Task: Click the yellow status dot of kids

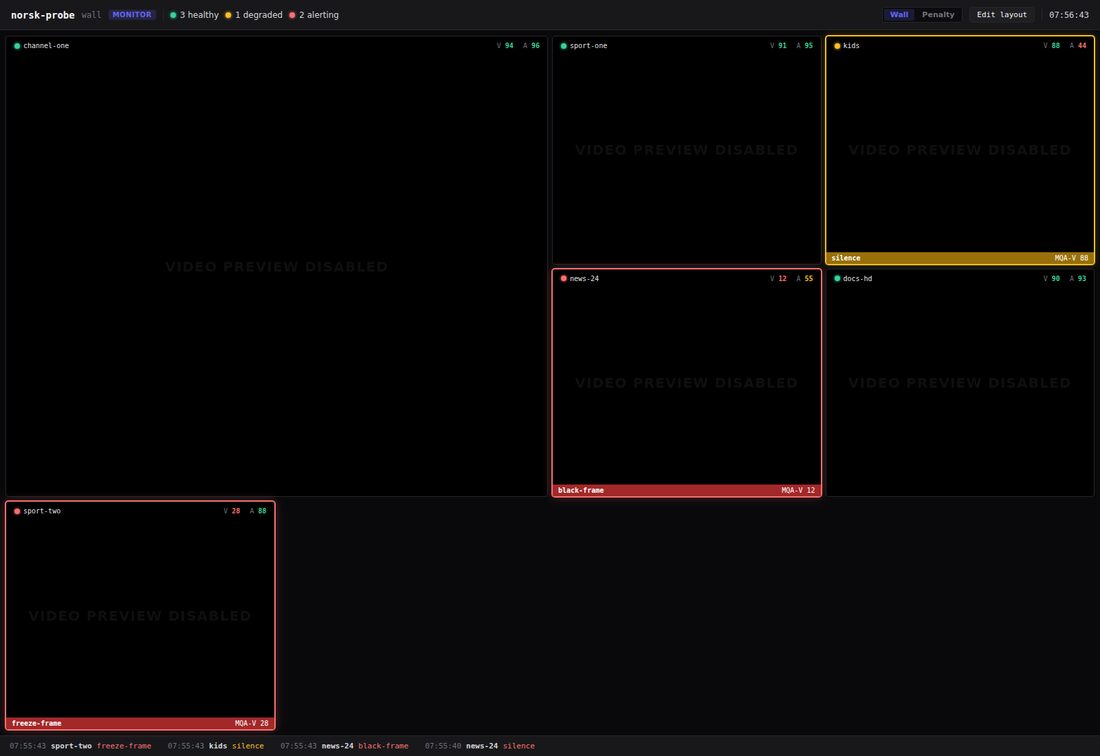Action: [x=837, y=46]
